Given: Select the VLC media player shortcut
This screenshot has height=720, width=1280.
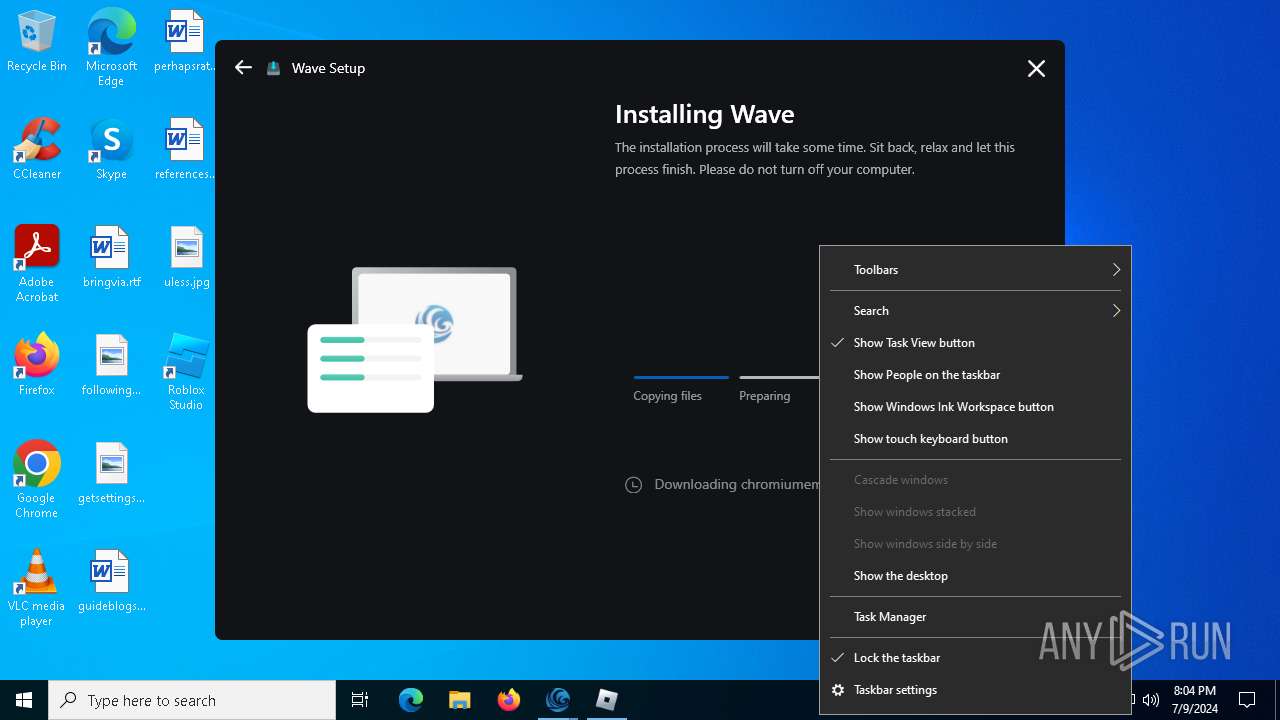Looking at the screenshot, I should (37, 588).
